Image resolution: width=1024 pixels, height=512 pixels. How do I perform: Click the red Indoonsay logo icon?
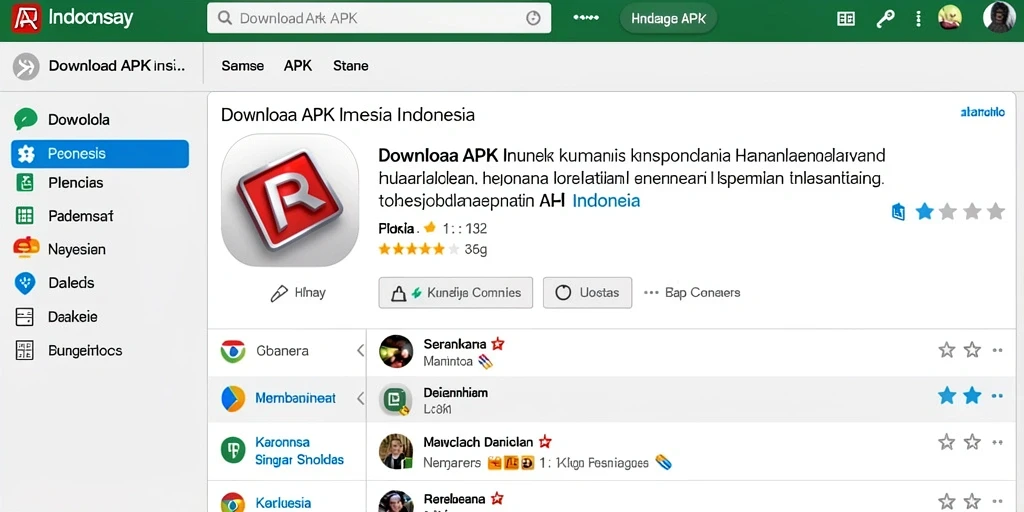(26, 18)
